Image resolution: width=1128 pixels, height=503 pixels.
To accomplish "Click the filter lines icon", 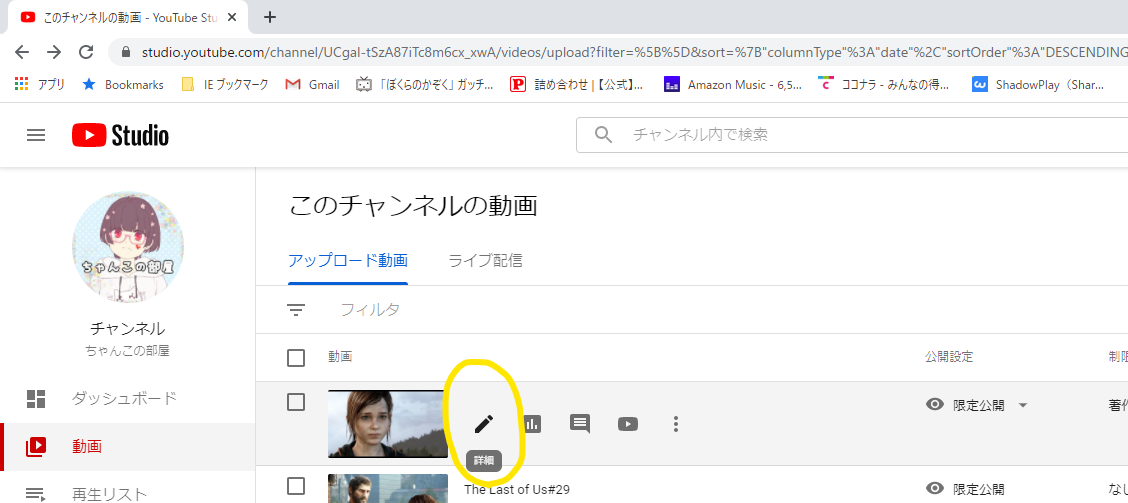I will (296, 310).
